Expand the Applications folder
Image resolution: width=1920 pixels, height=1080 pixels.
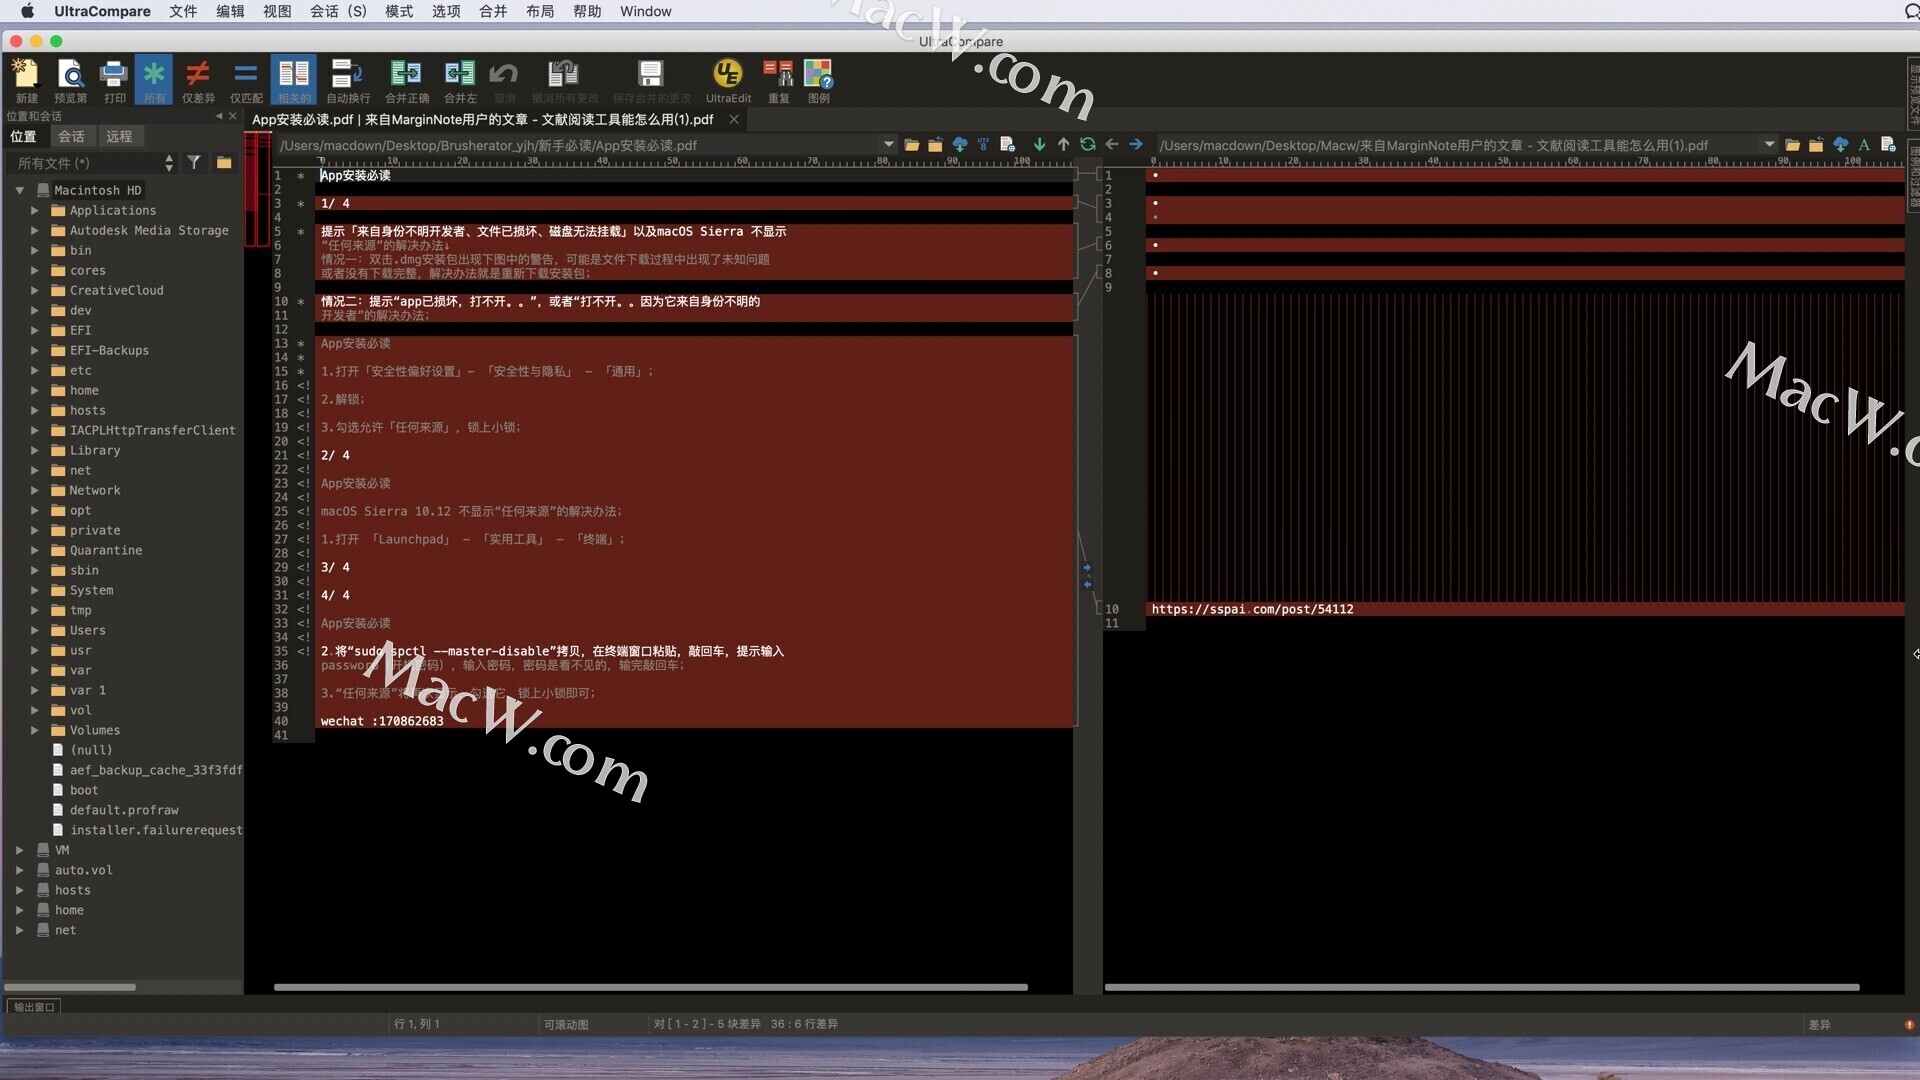click(34, 210)
